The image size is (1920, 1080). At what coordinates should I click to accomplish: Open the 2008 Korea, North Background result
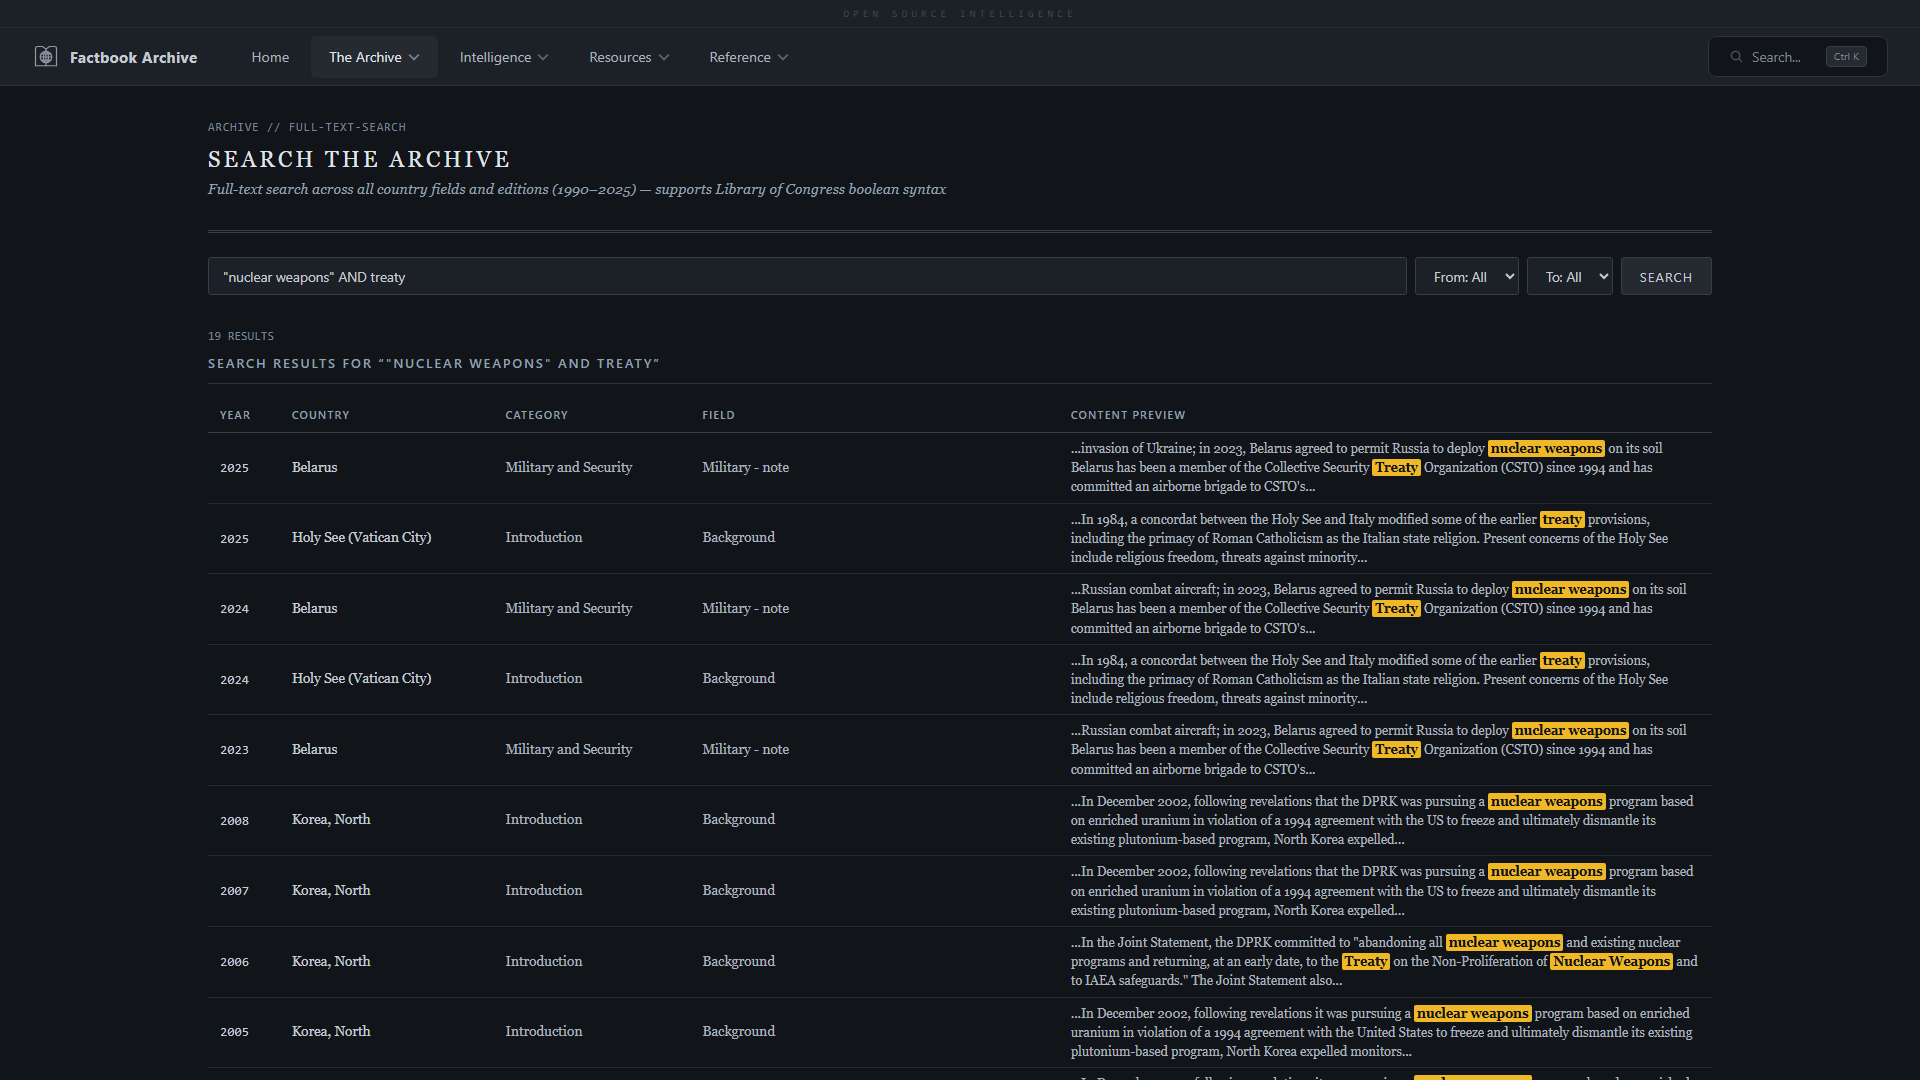click(330, 820)
